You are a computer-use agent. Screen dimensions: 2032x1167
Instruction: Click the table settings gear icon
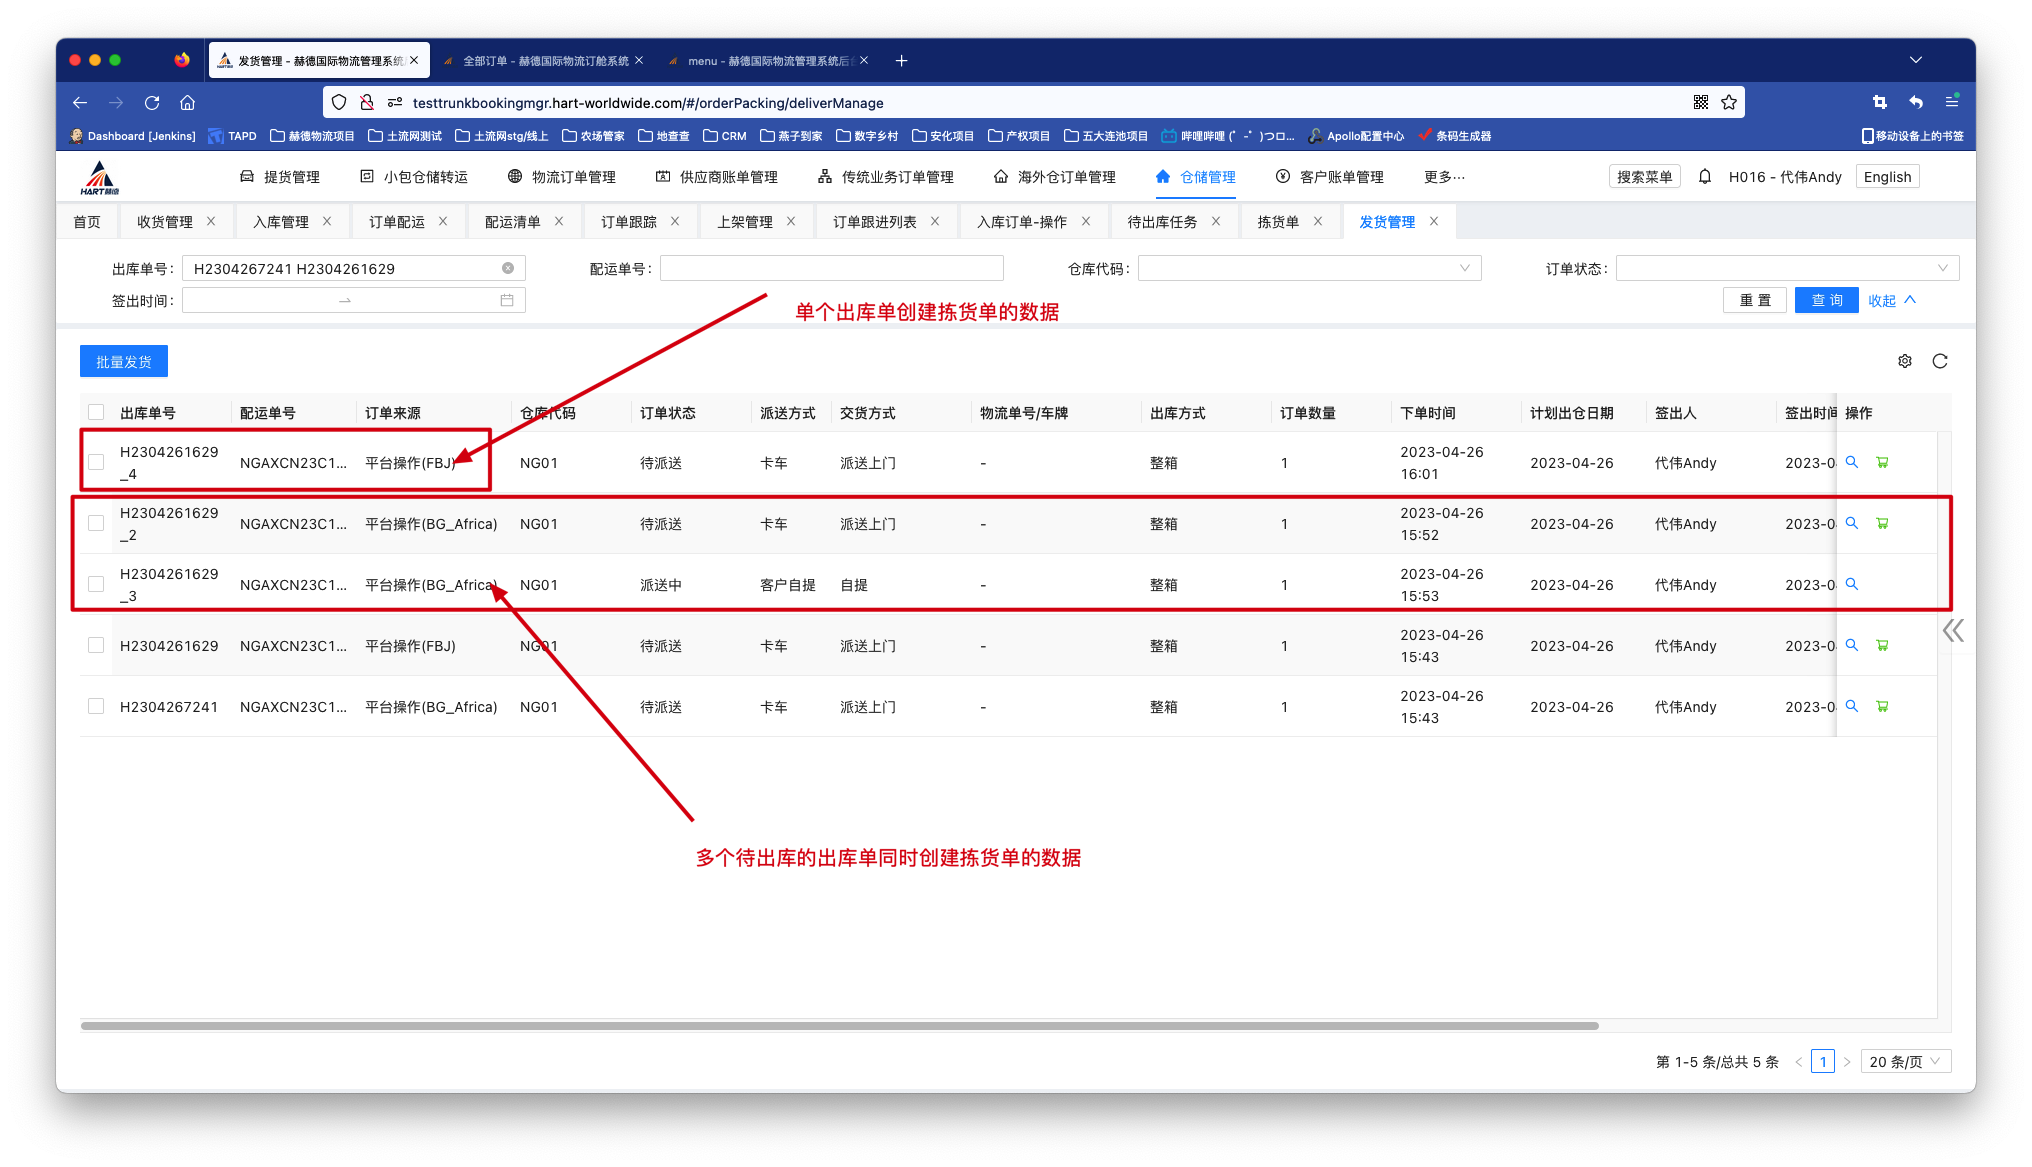tap(1904, 361)
